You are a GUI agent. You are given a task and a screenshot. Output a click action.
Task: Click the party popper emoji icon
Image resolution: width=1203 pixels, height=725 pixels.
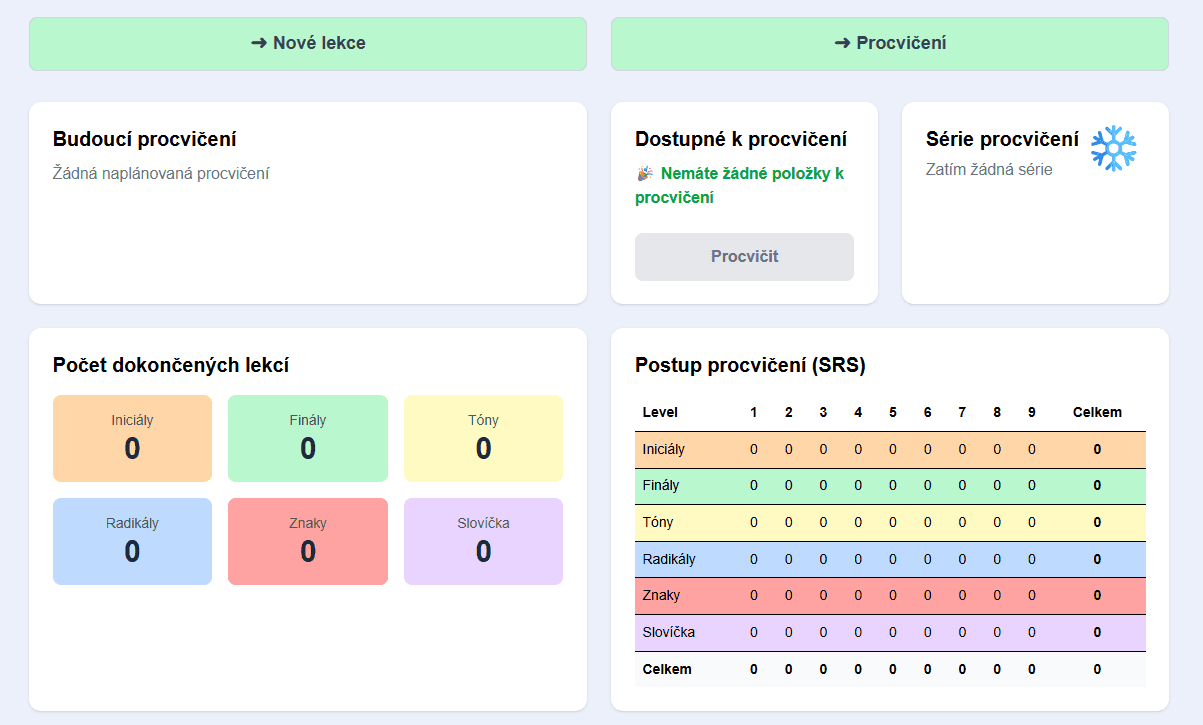645,174
